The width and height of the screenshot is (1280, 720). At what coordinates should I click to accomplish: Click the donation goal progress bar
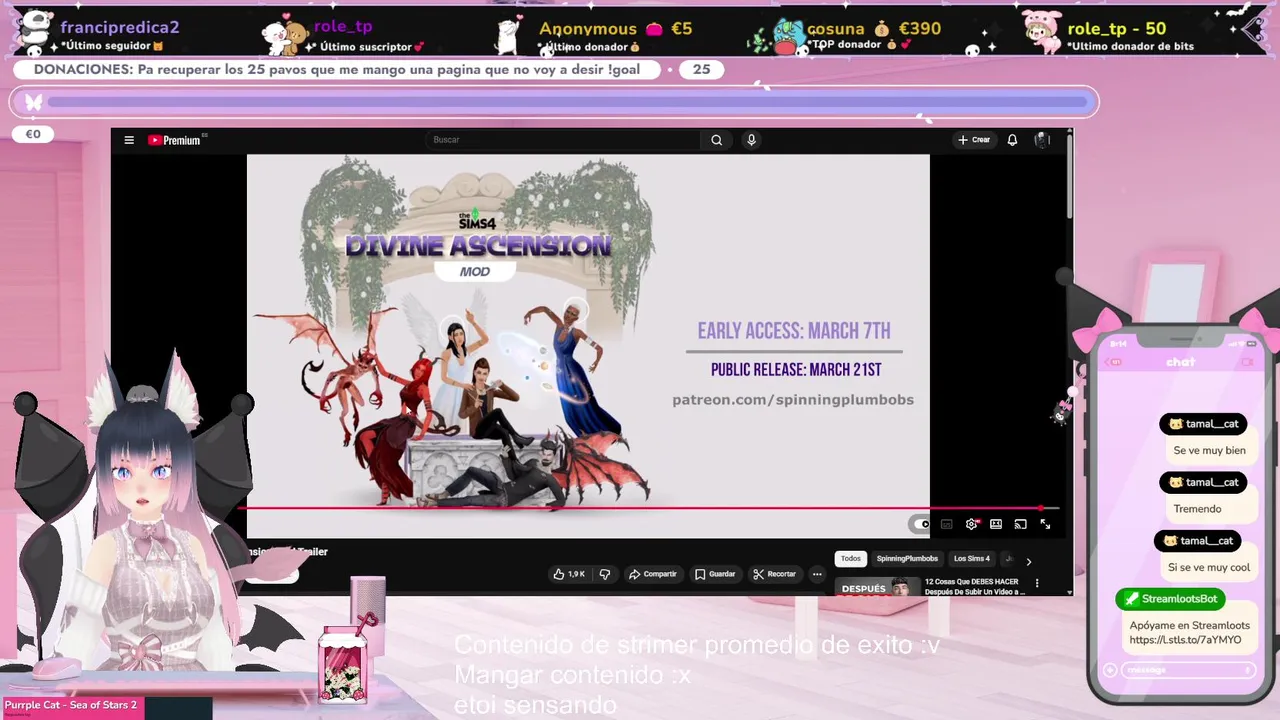point(554,102)
